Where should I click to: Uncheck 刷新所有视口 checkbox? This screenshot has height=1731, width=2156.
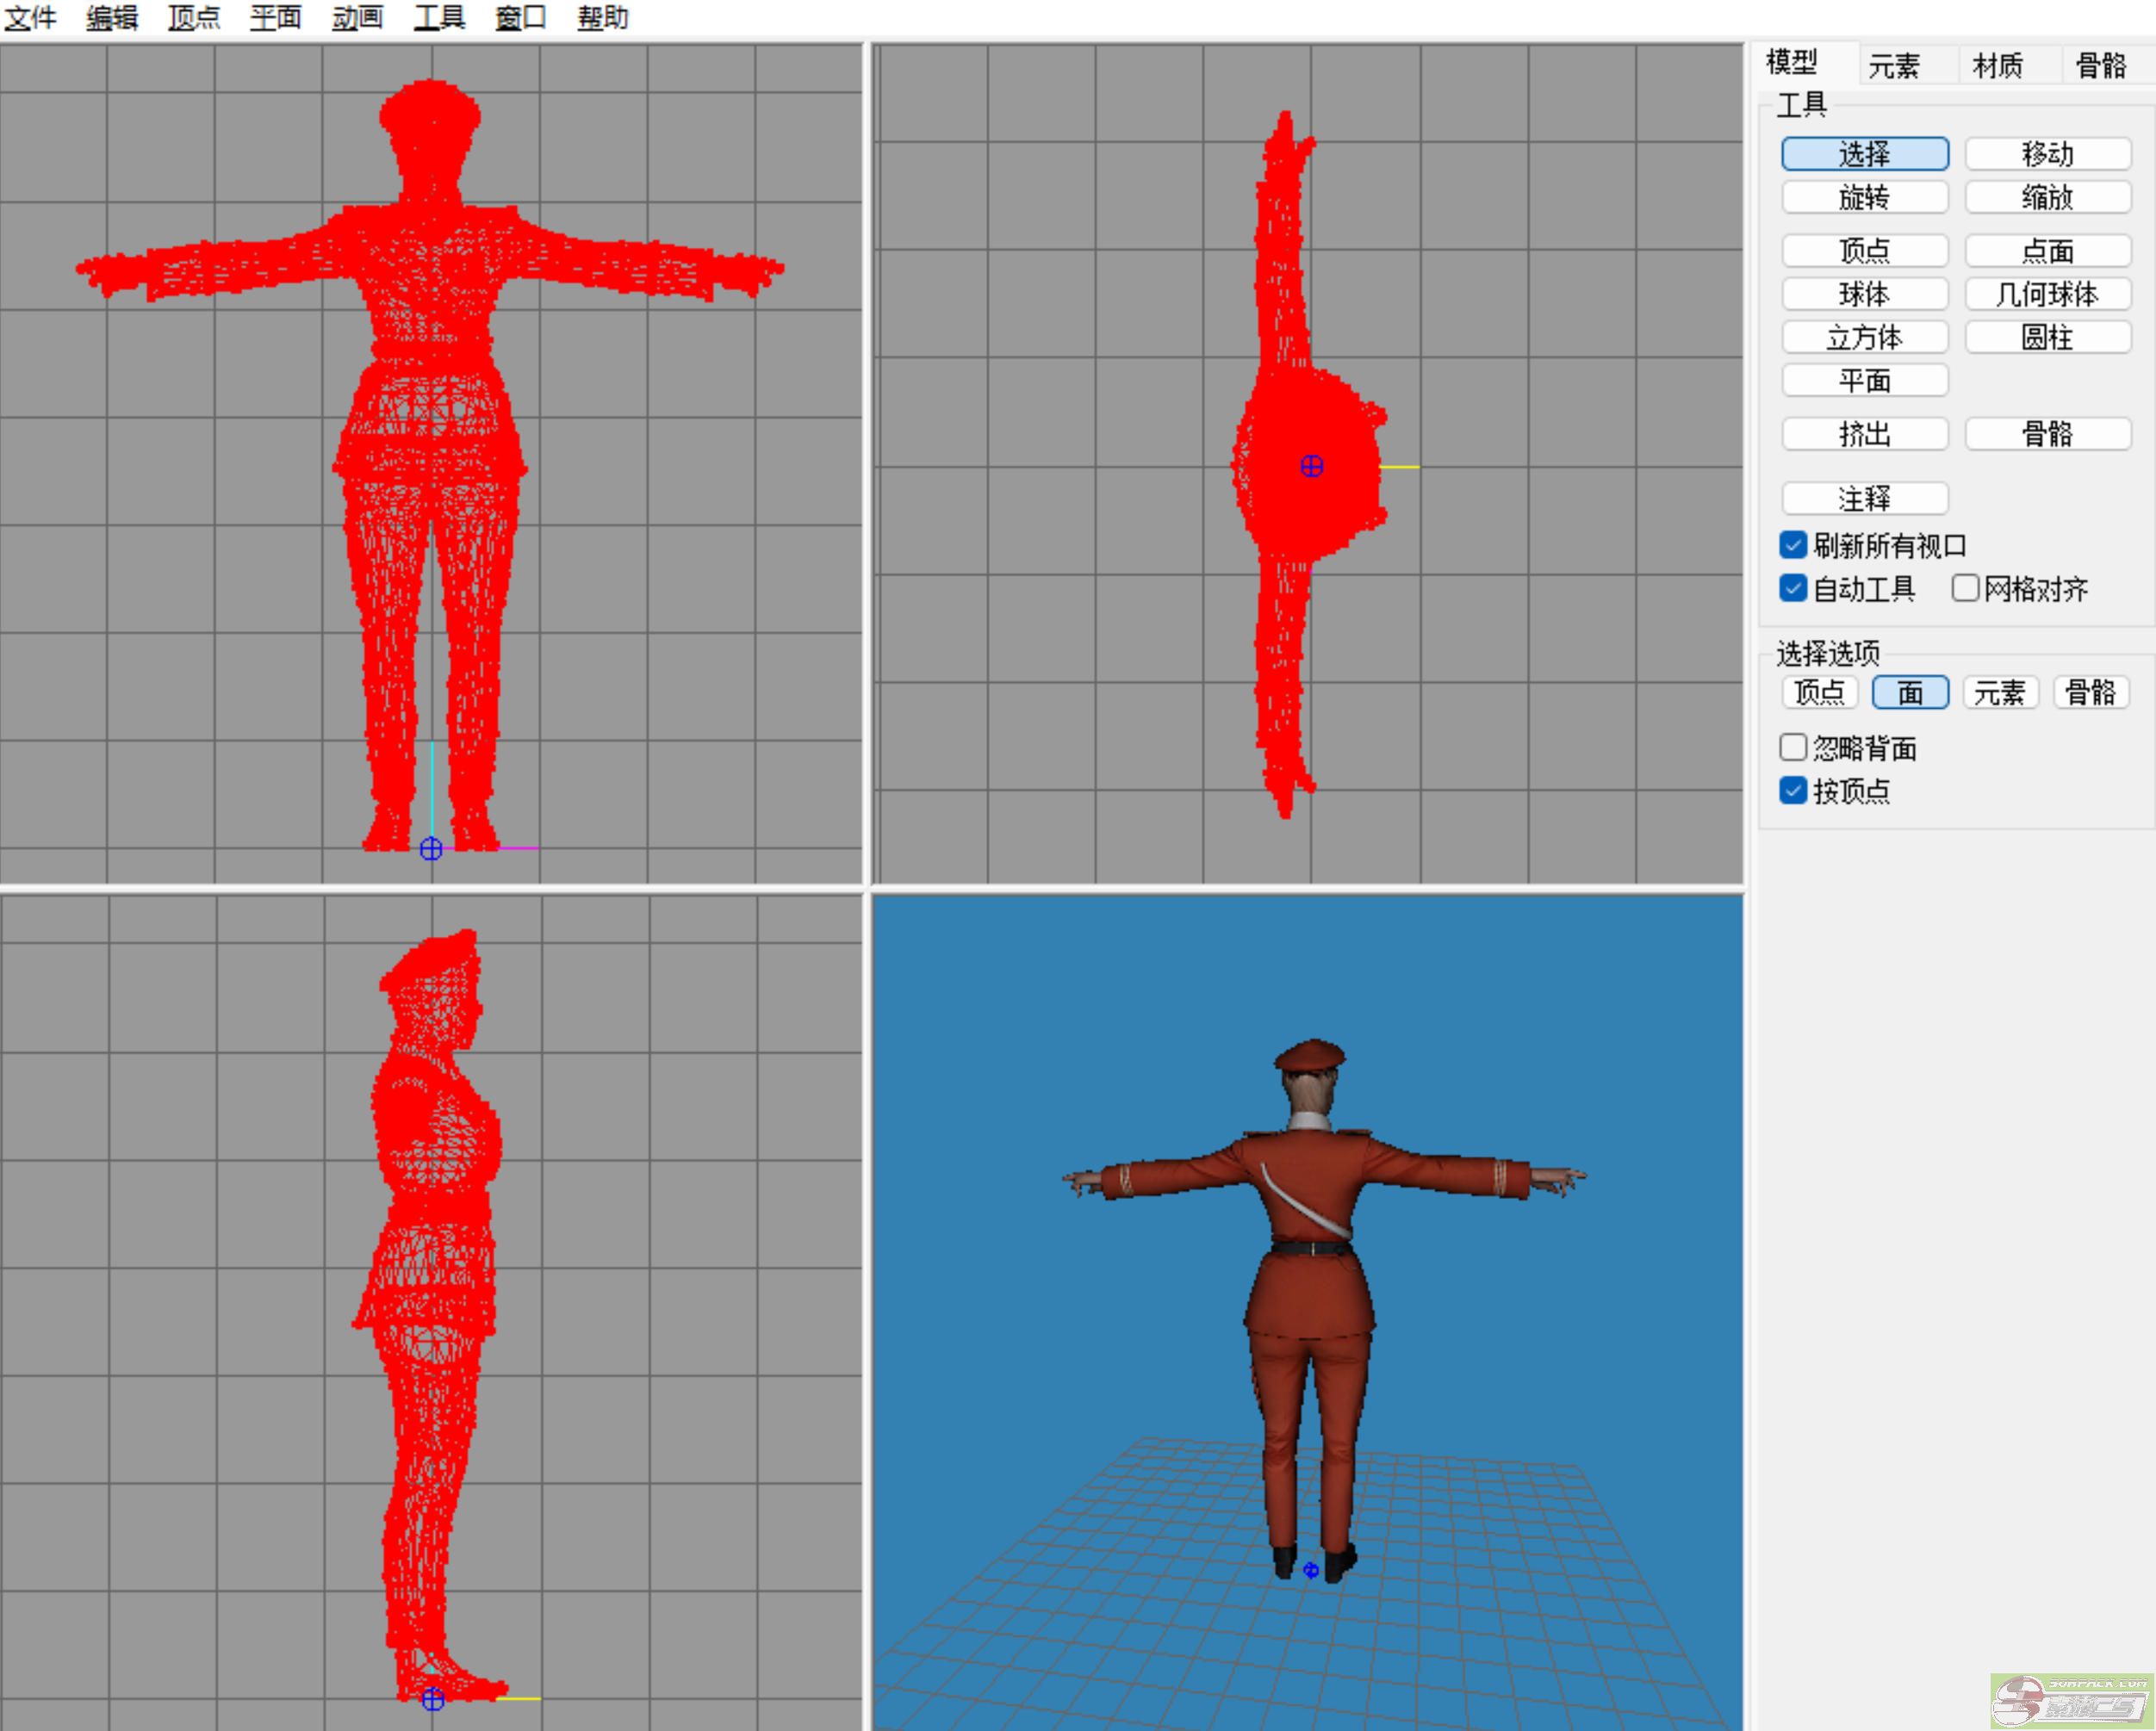[x=1793, y=545]
